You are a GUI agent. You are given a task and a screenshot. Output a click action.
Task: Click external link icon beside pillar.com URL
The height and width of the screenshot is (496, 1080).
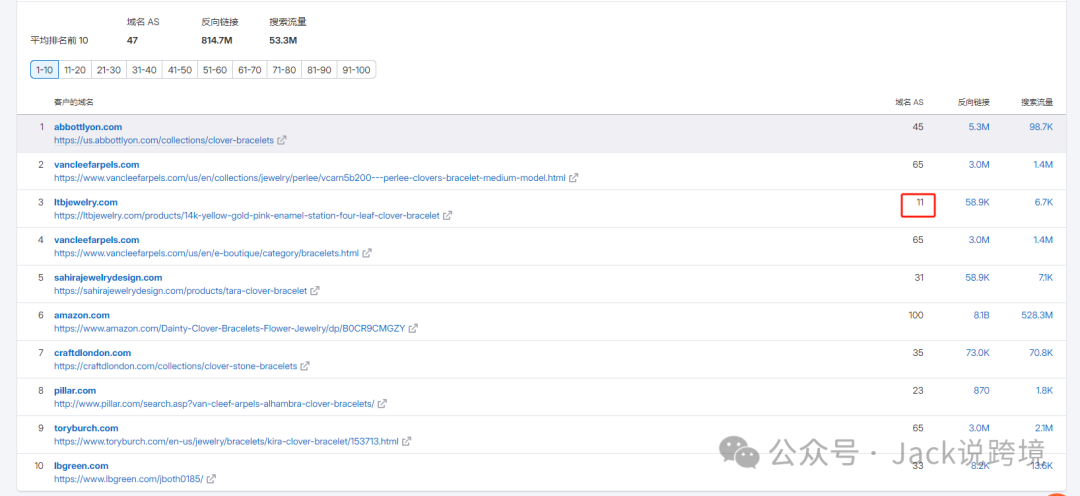tap(382, 404)
